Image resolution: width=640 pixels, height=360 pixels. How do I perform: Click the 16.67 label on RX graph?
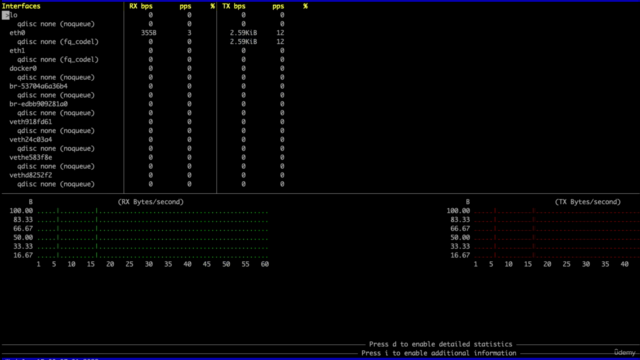pos(23,256)
